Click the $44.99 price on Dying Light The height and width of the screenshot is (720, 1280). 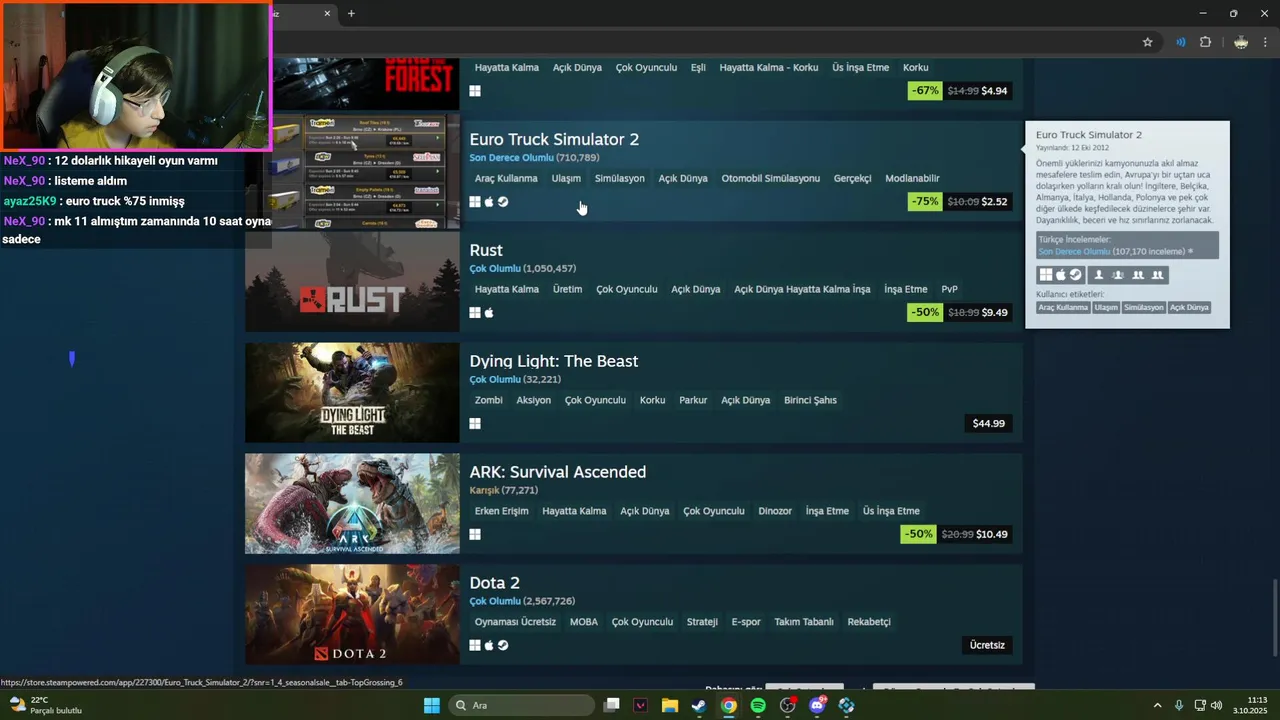pyautogui.click(x=988, y=423)
